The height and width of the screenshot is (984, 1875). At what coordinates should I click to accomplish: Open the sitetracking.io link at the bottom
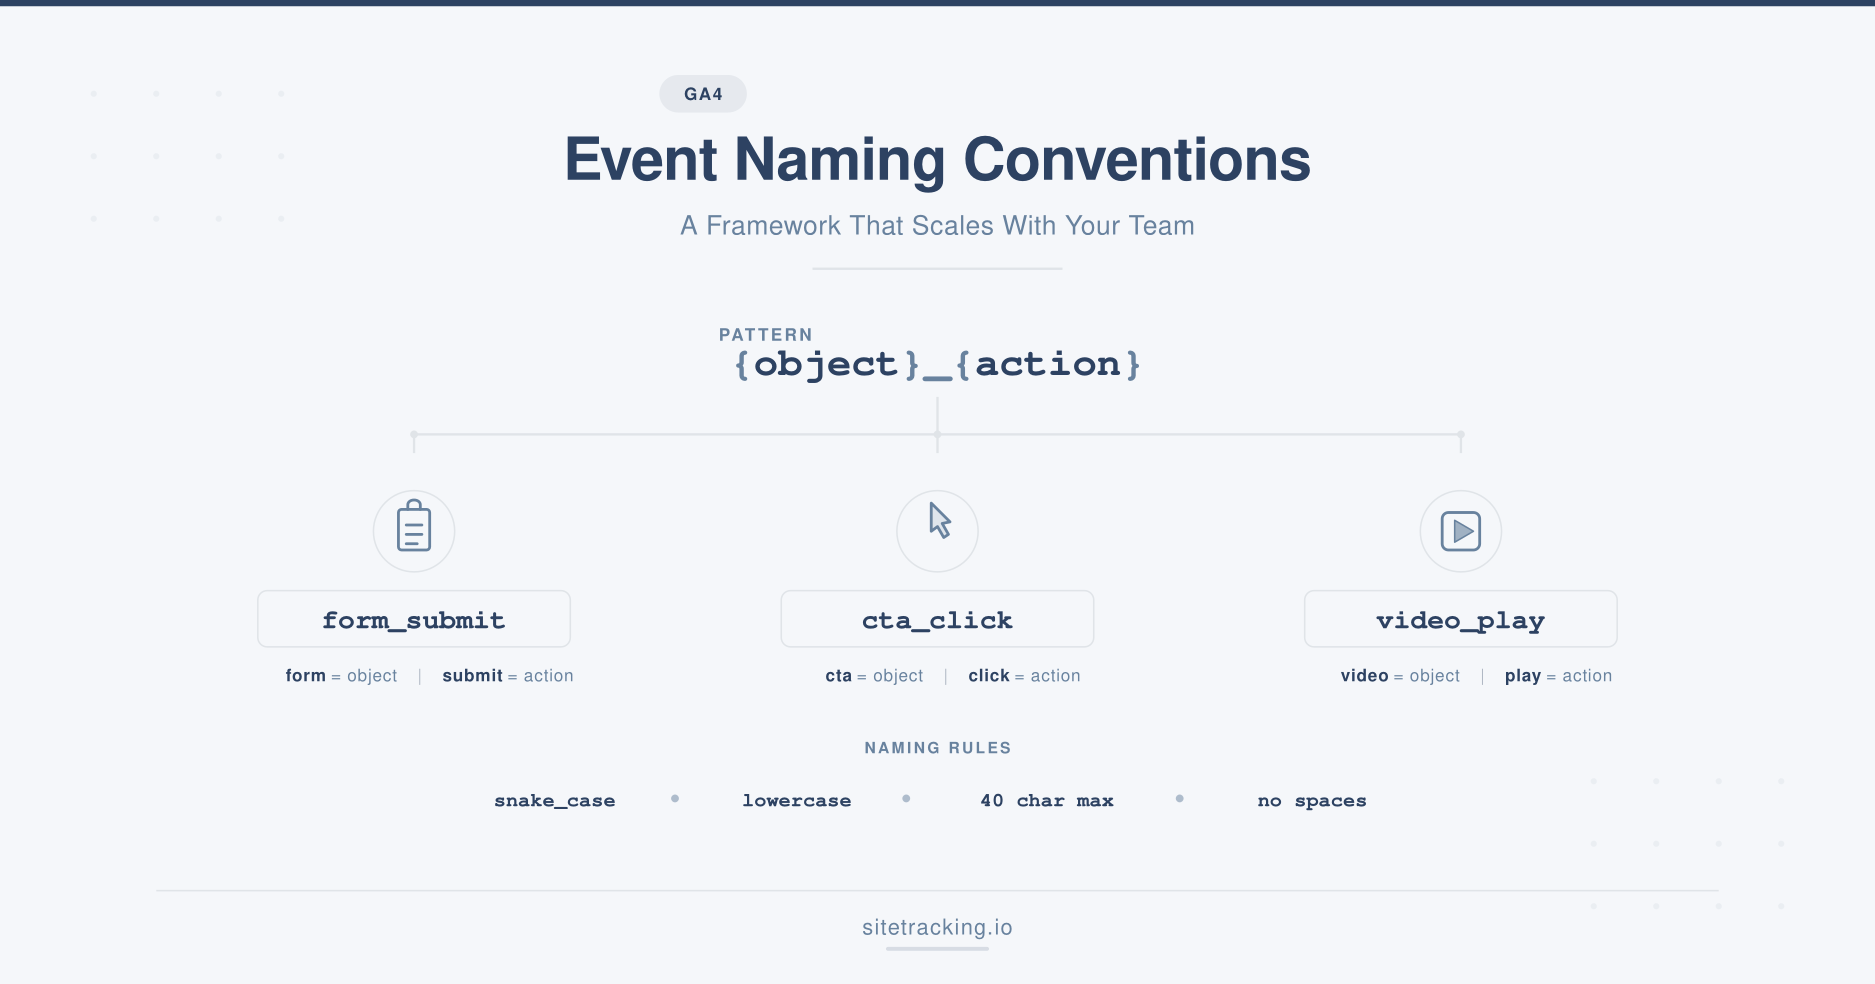coord(937,928)
